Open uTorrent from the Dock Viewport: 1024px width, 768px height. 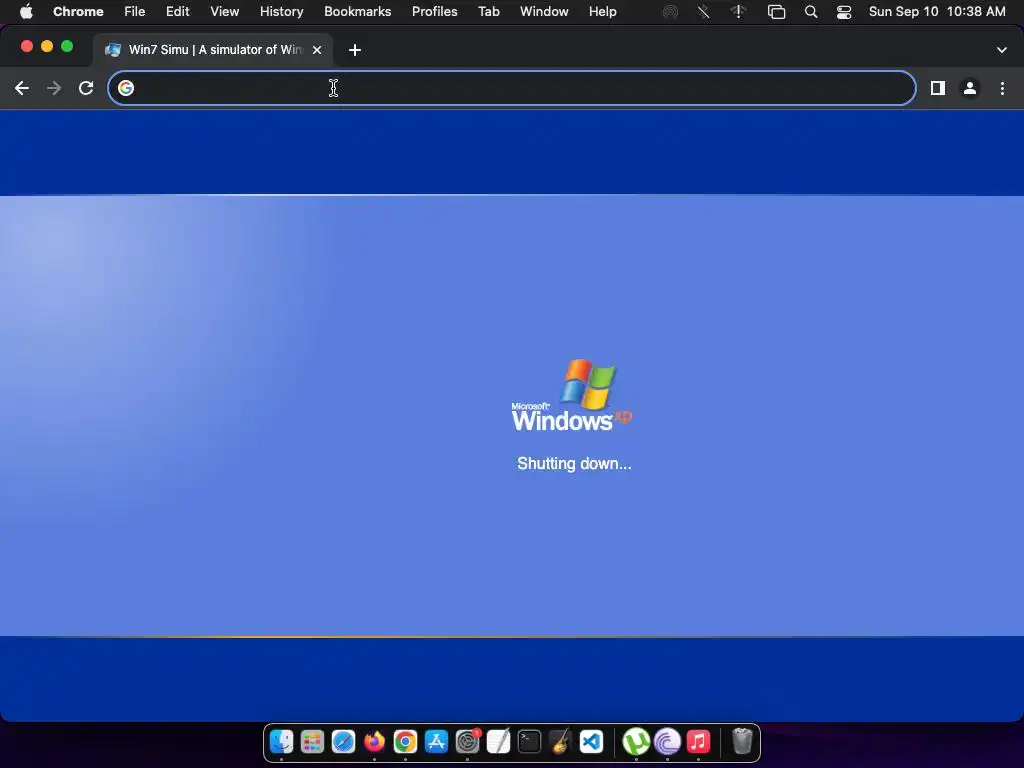click(x=636, y=742)
